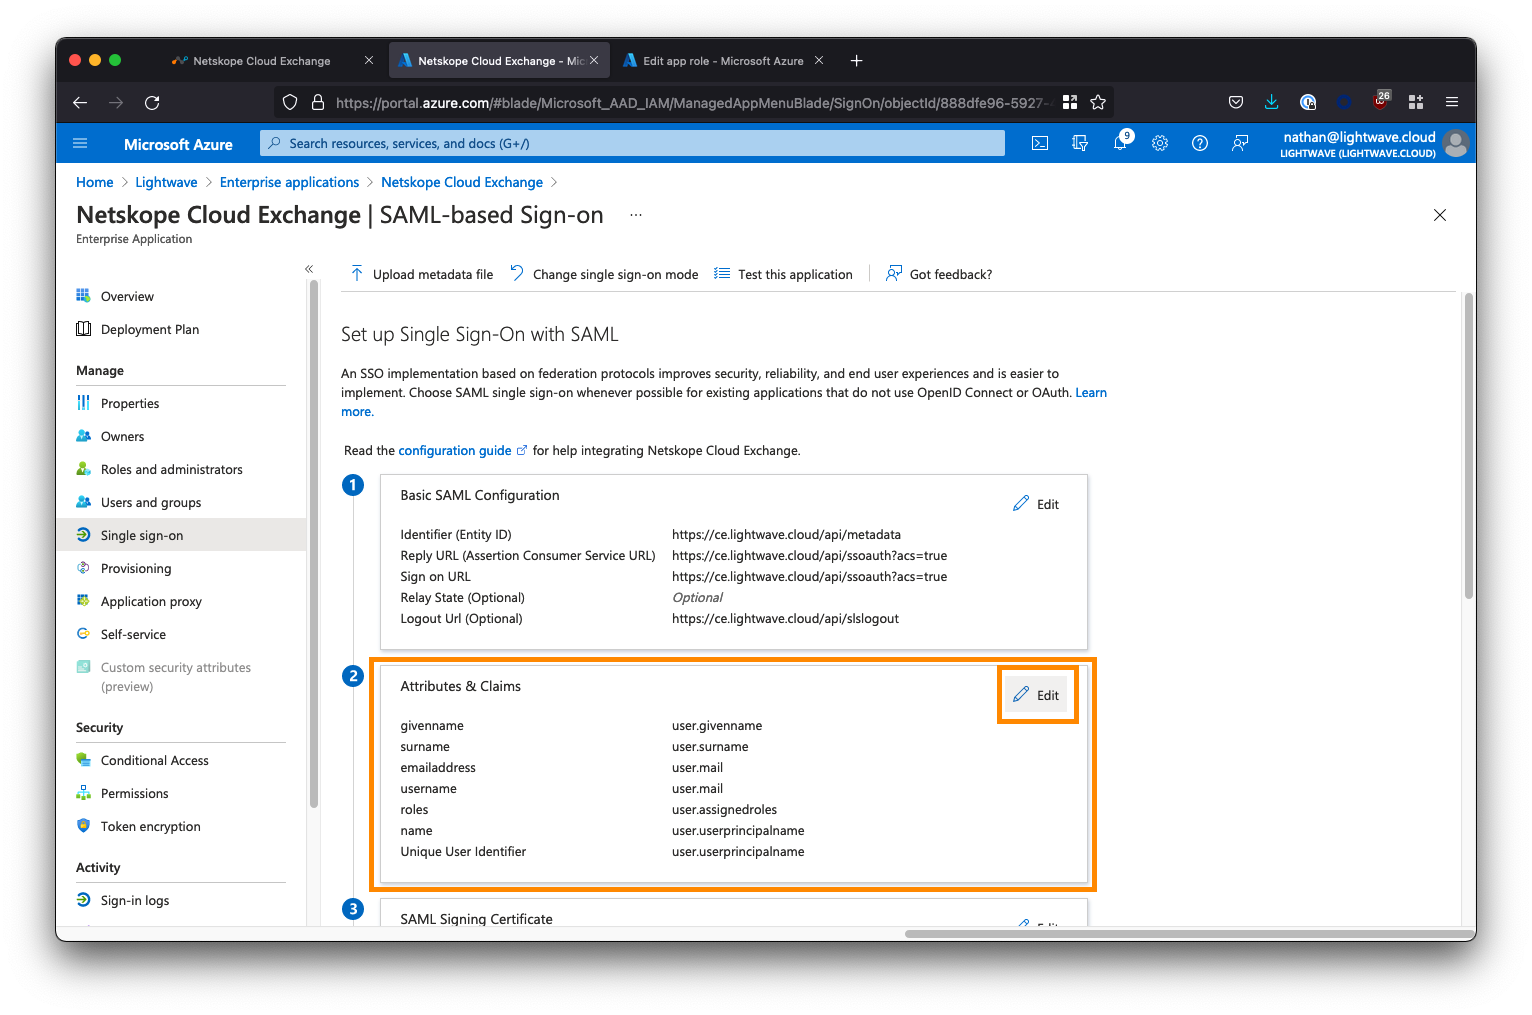The image size is (1532, 1015).
Task: Open the more options ellipsis beside title
Action: [x=636, y=215]
